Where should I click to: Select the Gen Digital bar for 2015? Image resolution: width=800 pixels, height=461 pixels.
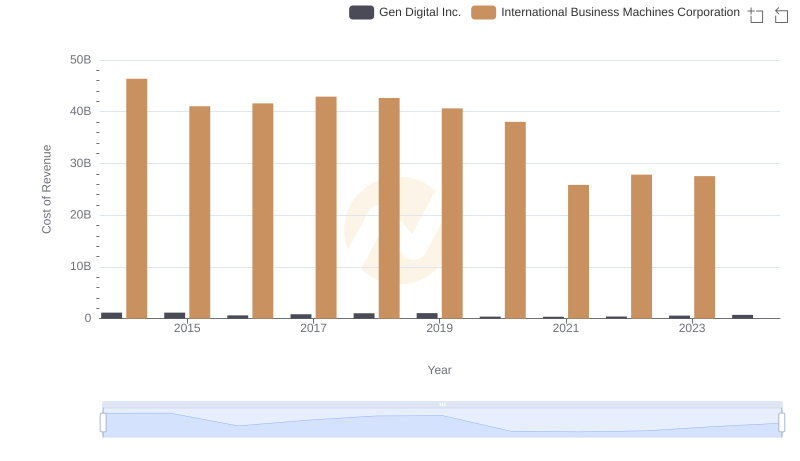pyautogui.click(x=174, y=316)
